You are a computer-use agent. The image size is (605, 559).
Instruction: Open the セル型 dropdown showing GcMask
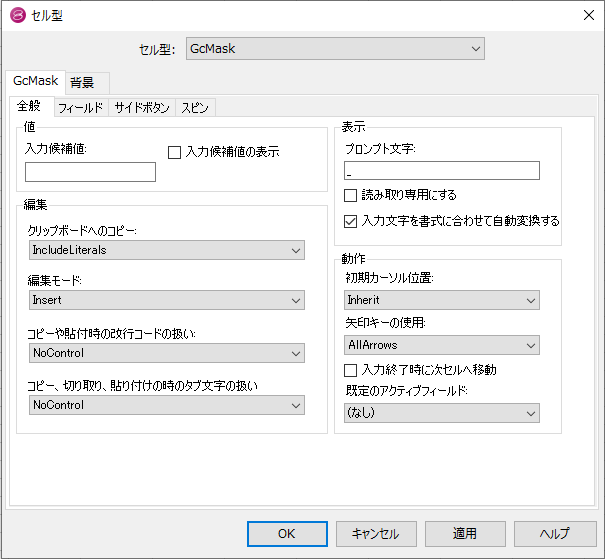point(335,49)
